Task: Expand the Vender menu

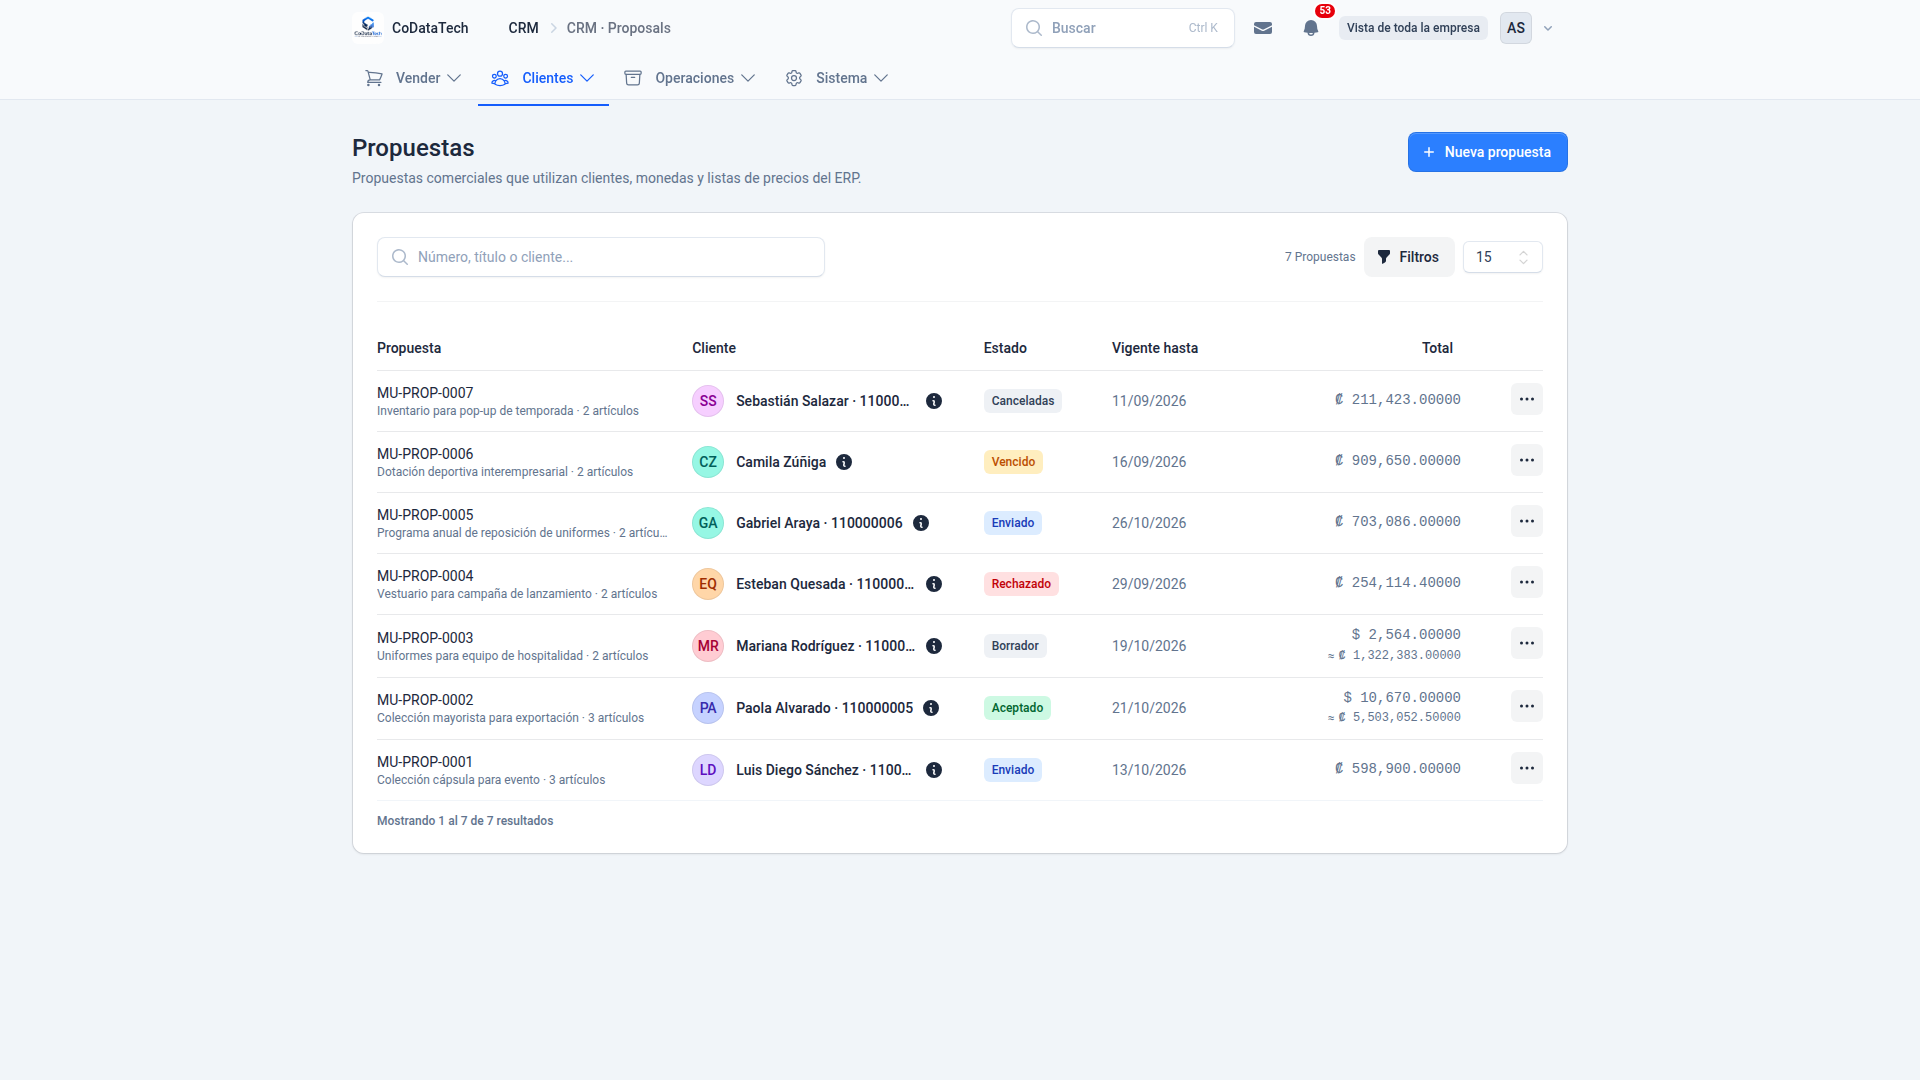Action: click(413, 78)
